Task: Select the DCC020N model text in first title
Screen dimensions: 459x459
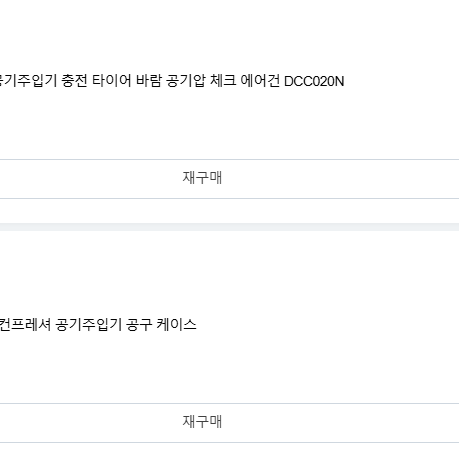Action: [x=314, y=81]
